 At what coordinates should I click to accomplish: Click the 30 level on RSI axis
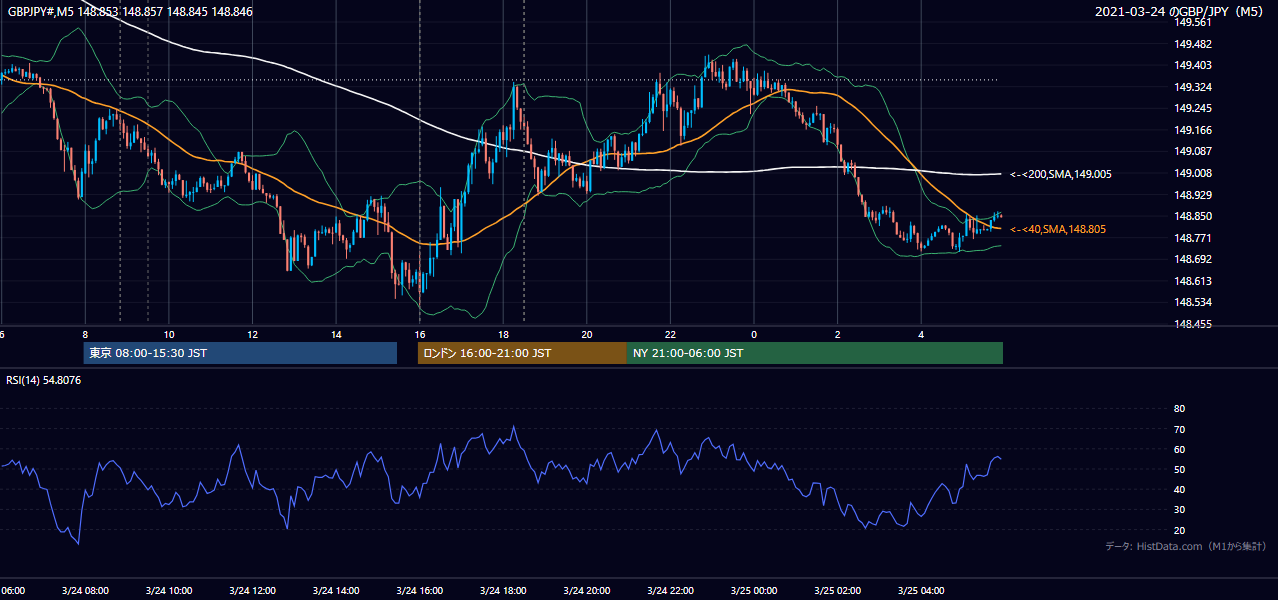pyautogui.click(x=1179, y=510)
